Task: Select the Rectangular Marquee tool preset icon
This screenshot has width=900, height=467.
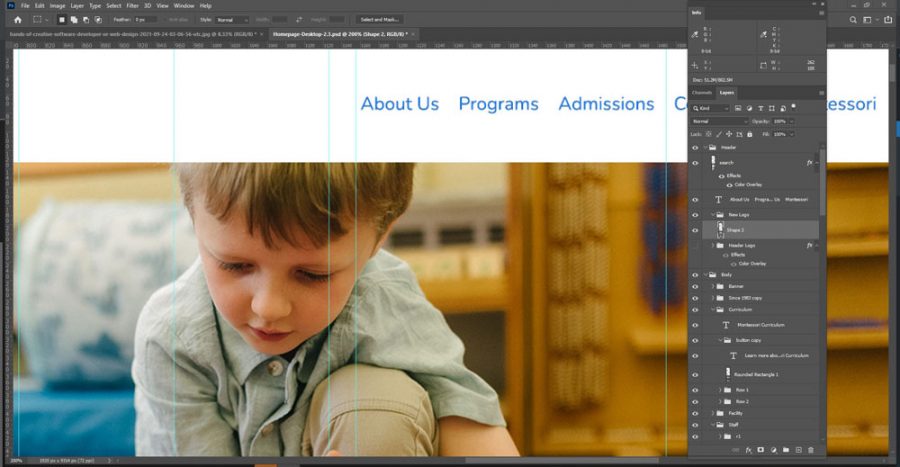Action: click(x=37, y=20)
